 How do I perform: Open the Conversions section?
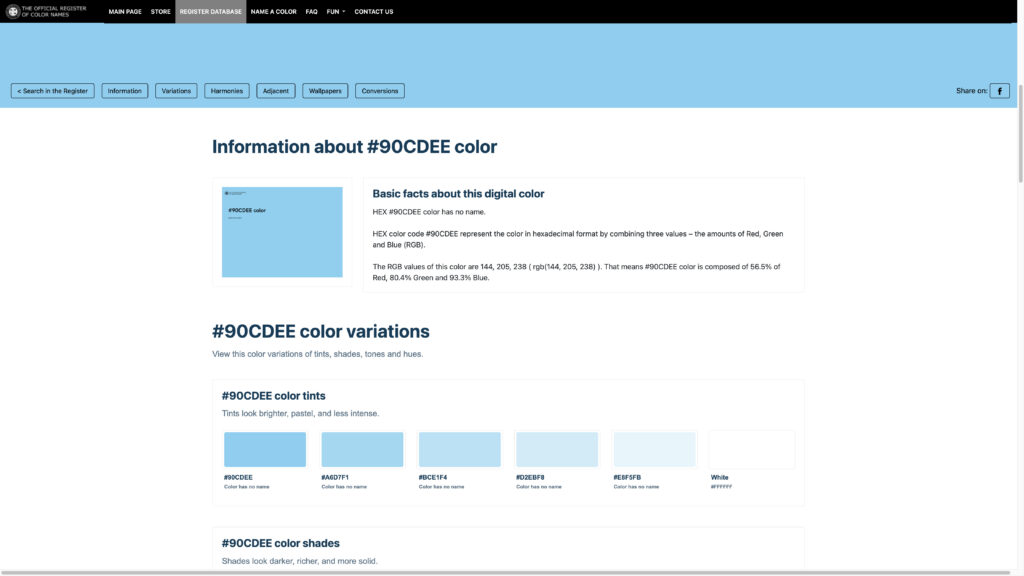tap(379, 89)
